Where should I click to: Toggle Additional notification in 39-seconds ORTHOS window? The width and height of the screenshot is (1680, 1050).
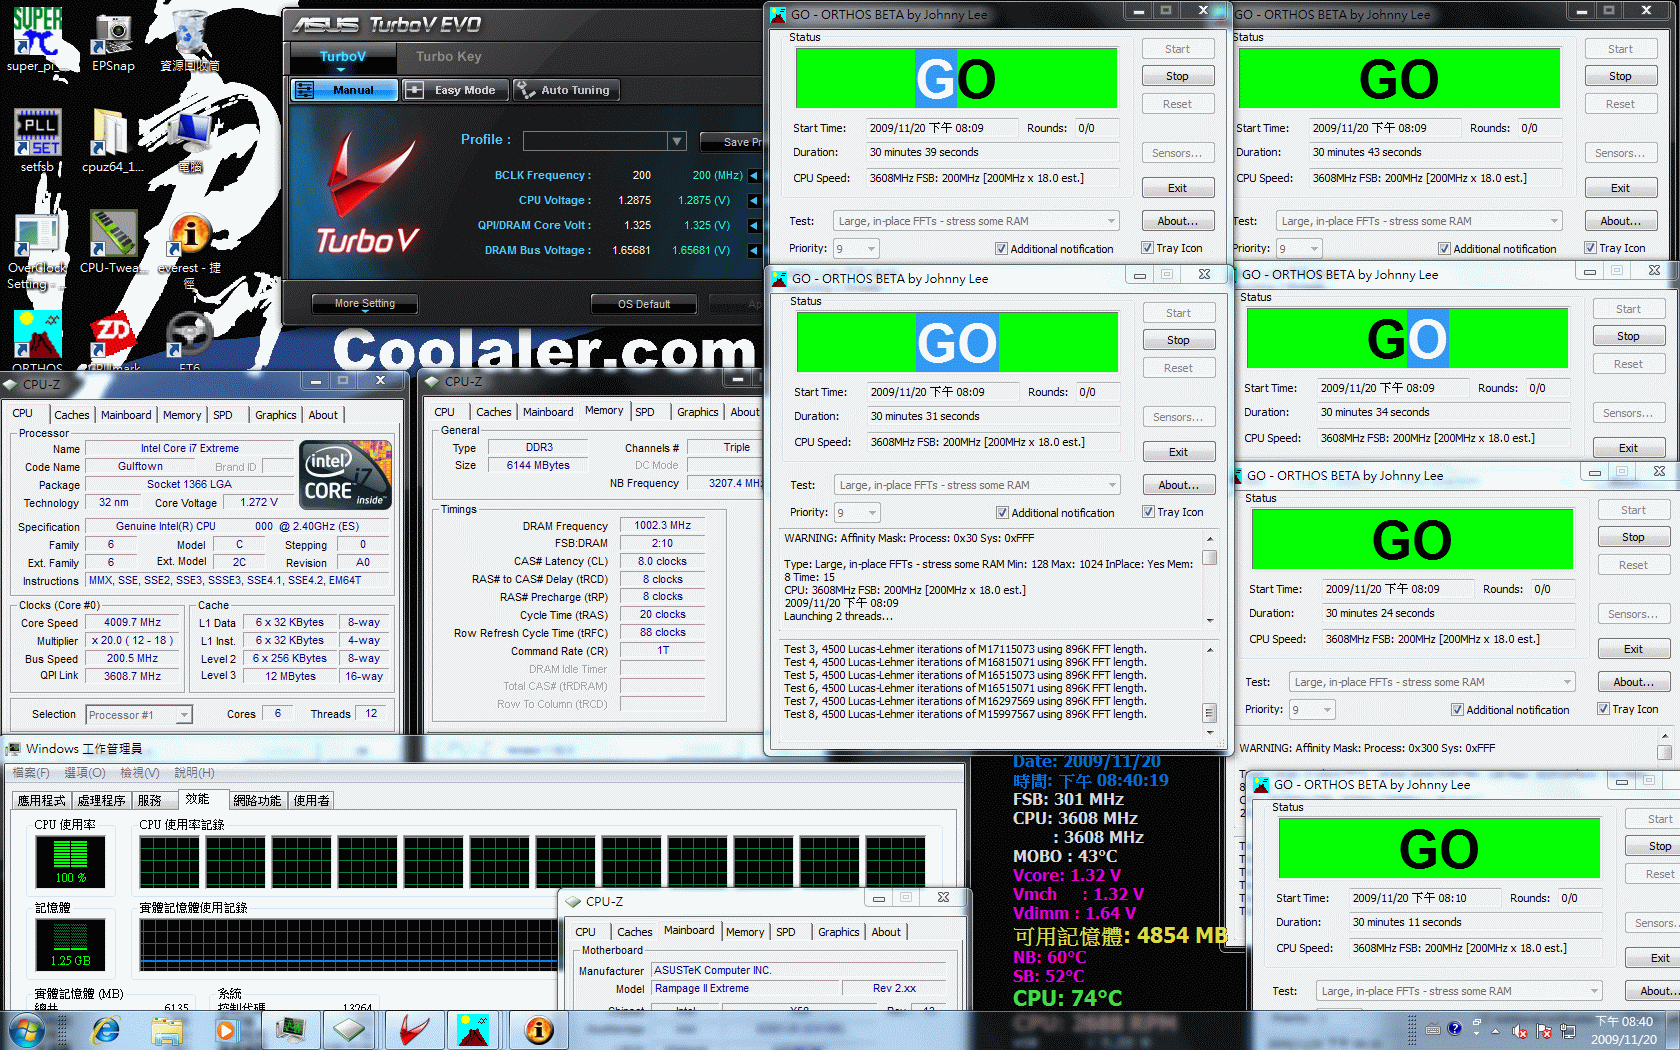click(x=1054, y=249)
